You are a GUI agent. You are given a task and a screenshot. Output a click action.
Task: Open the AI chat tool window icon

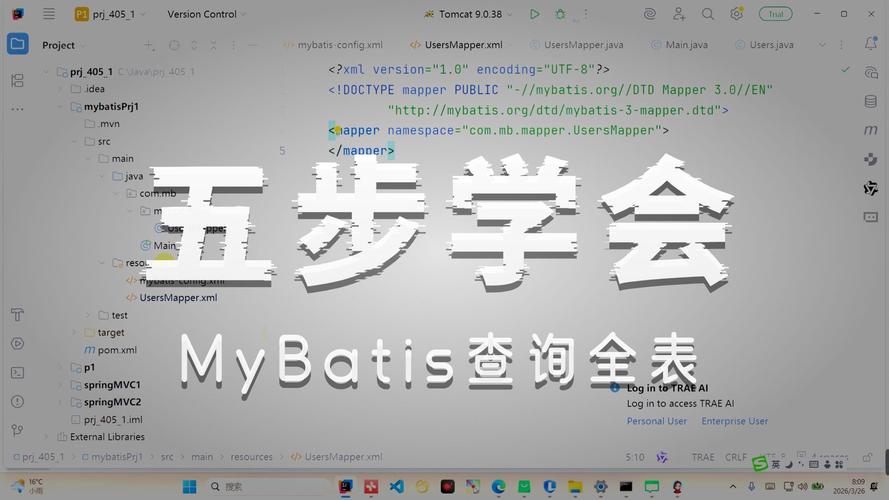[x=871, y=73]
